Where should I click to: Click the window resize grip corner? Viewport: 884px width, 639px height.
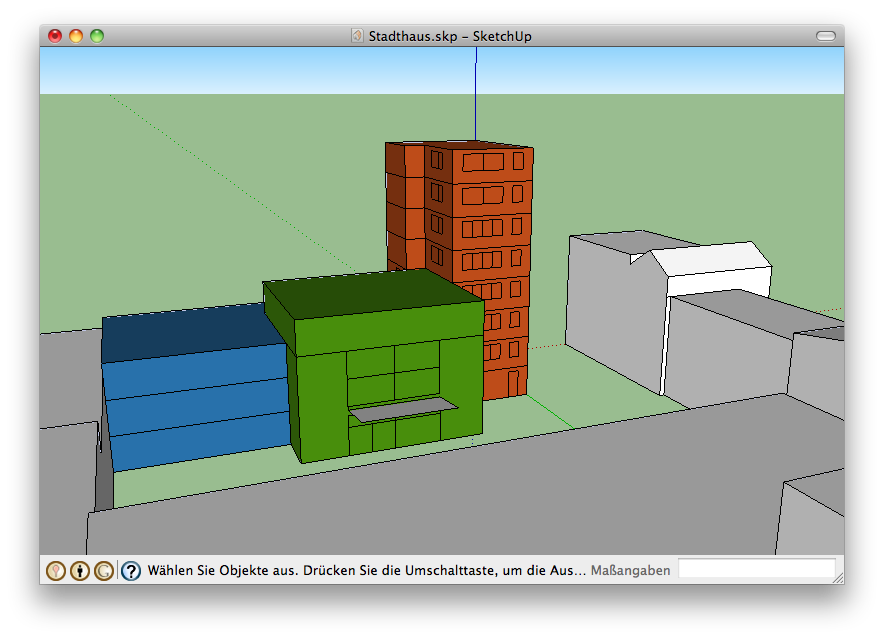click(x=837, y=577)
